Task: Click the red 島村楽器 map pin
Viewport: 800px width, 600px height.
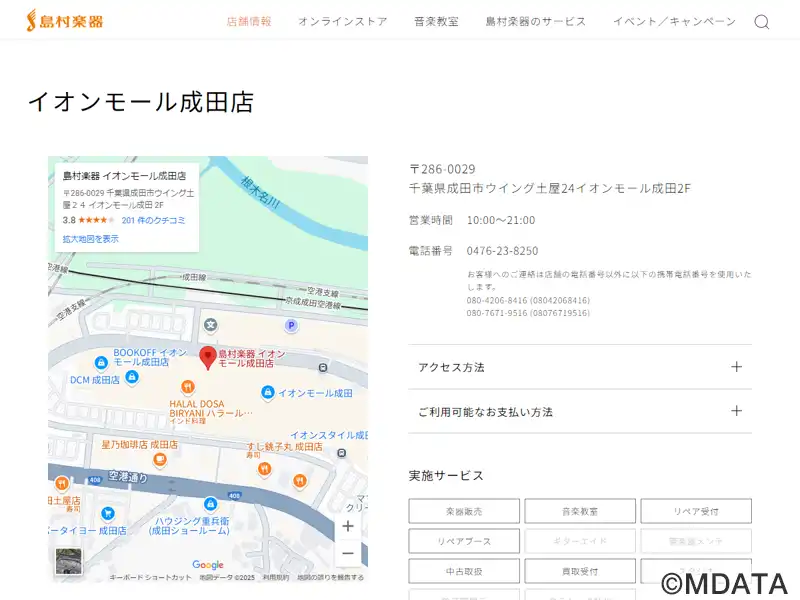Action: [x=208, y=358]
